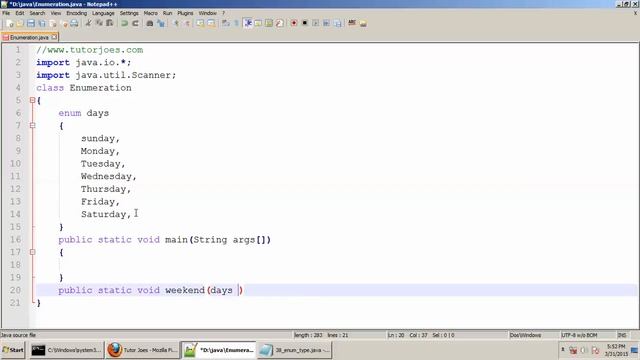Open the ? help menu
Viewport: 640px width, 360px height.
(x=223, y=13)
